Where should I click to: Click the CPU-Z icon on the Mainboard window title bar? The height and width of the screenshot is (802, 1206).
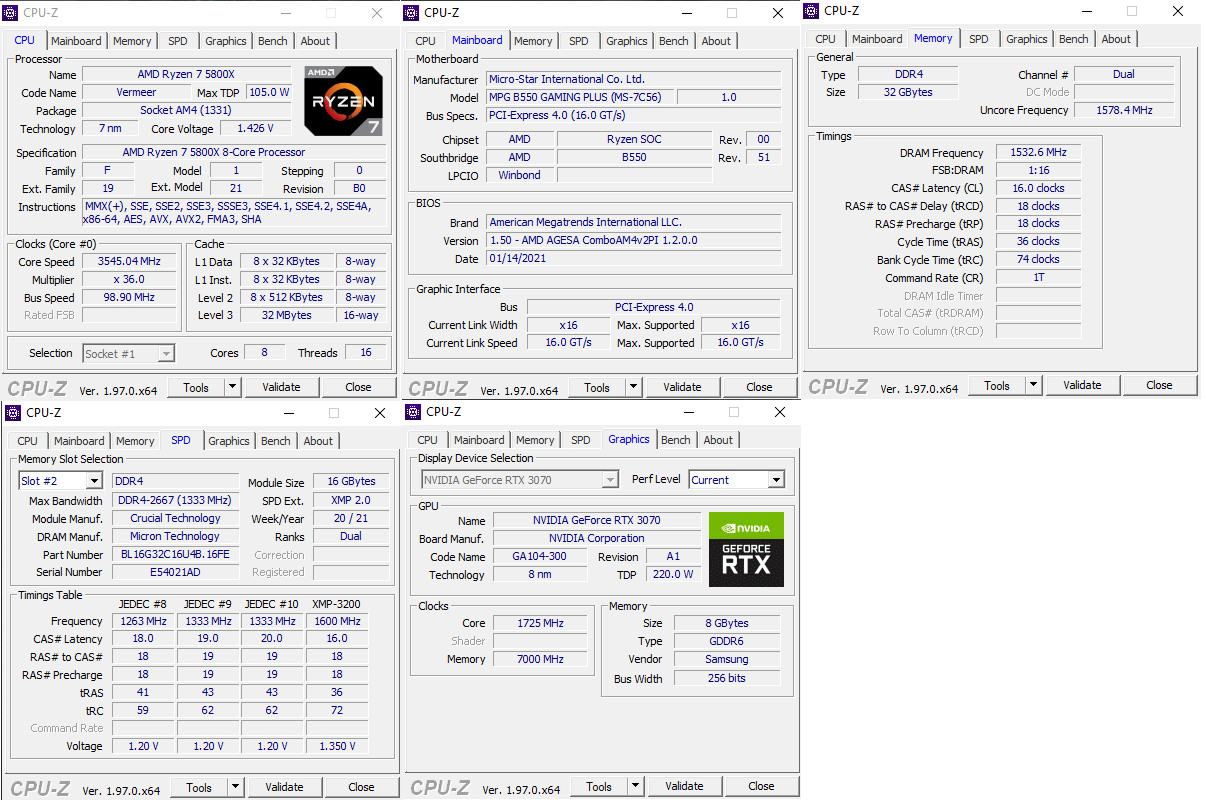tap(412, 13)
